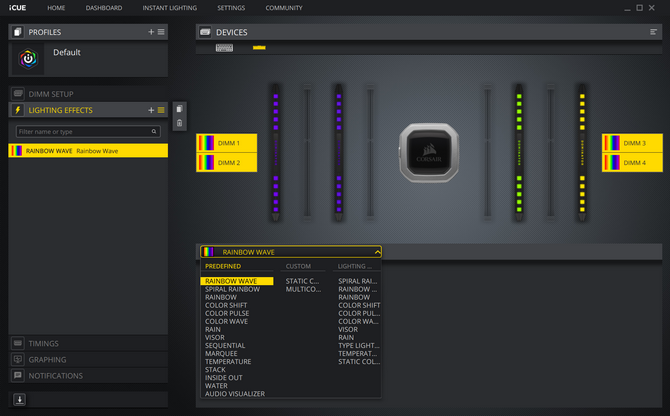Open the Graphing section
670x416 pixels.
[88, 360]
